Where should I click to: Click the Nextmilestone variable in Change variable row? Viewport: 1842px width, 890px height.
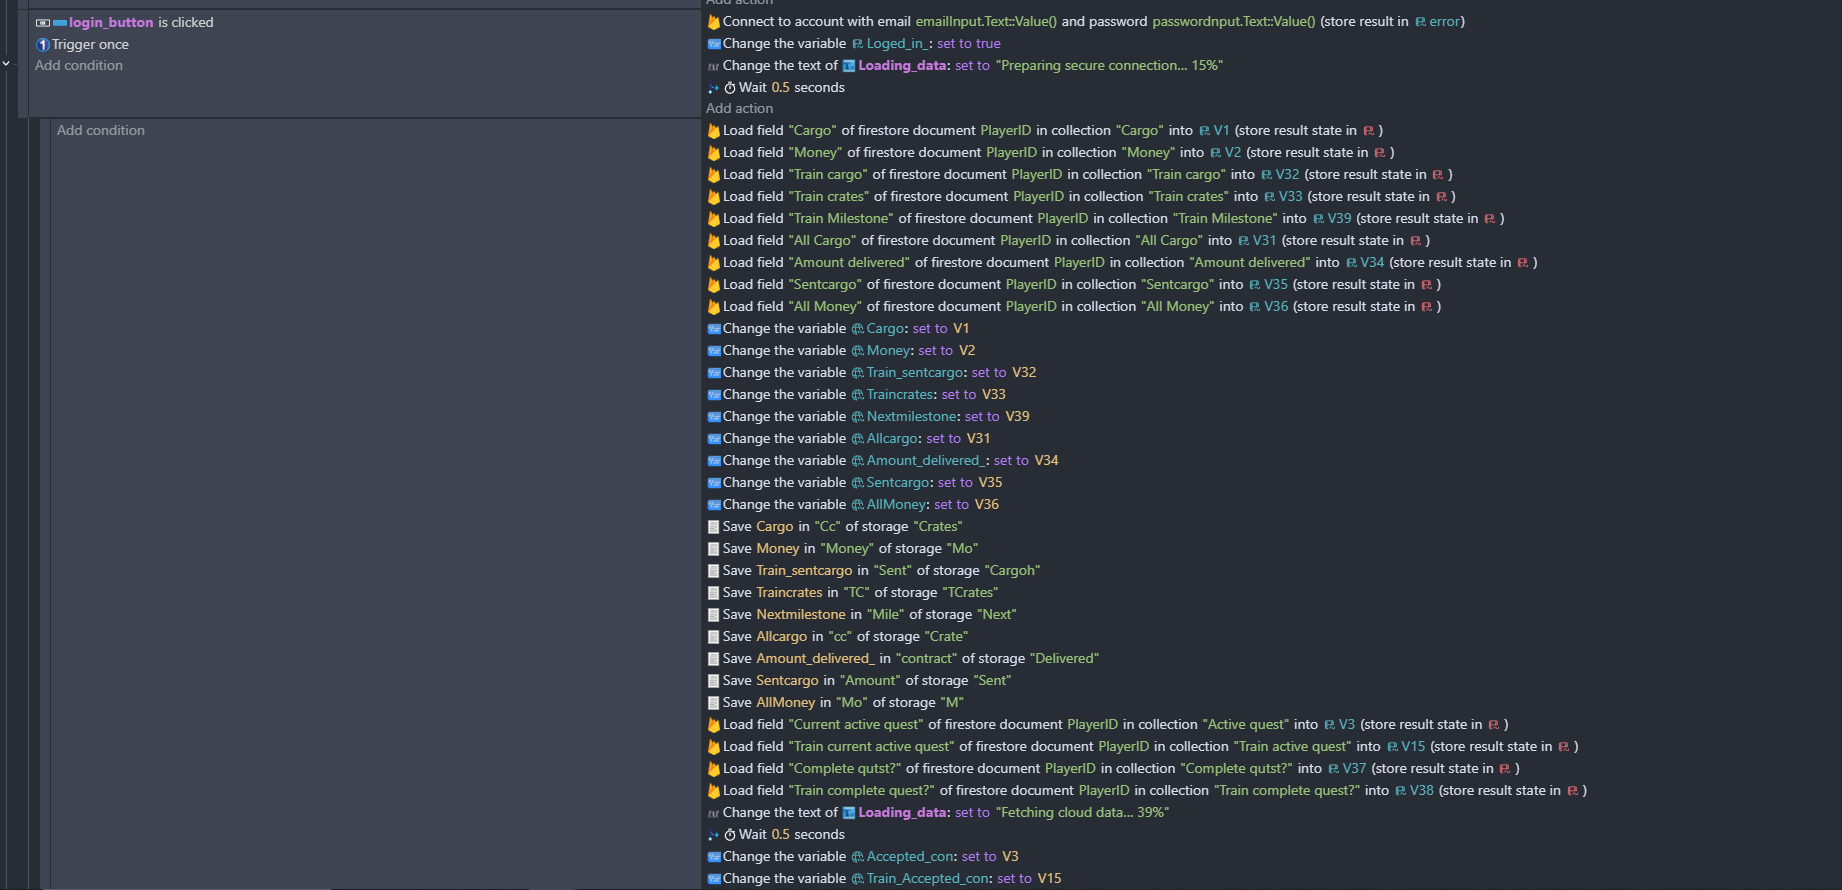pyautogui.click(x=912, y=416)
